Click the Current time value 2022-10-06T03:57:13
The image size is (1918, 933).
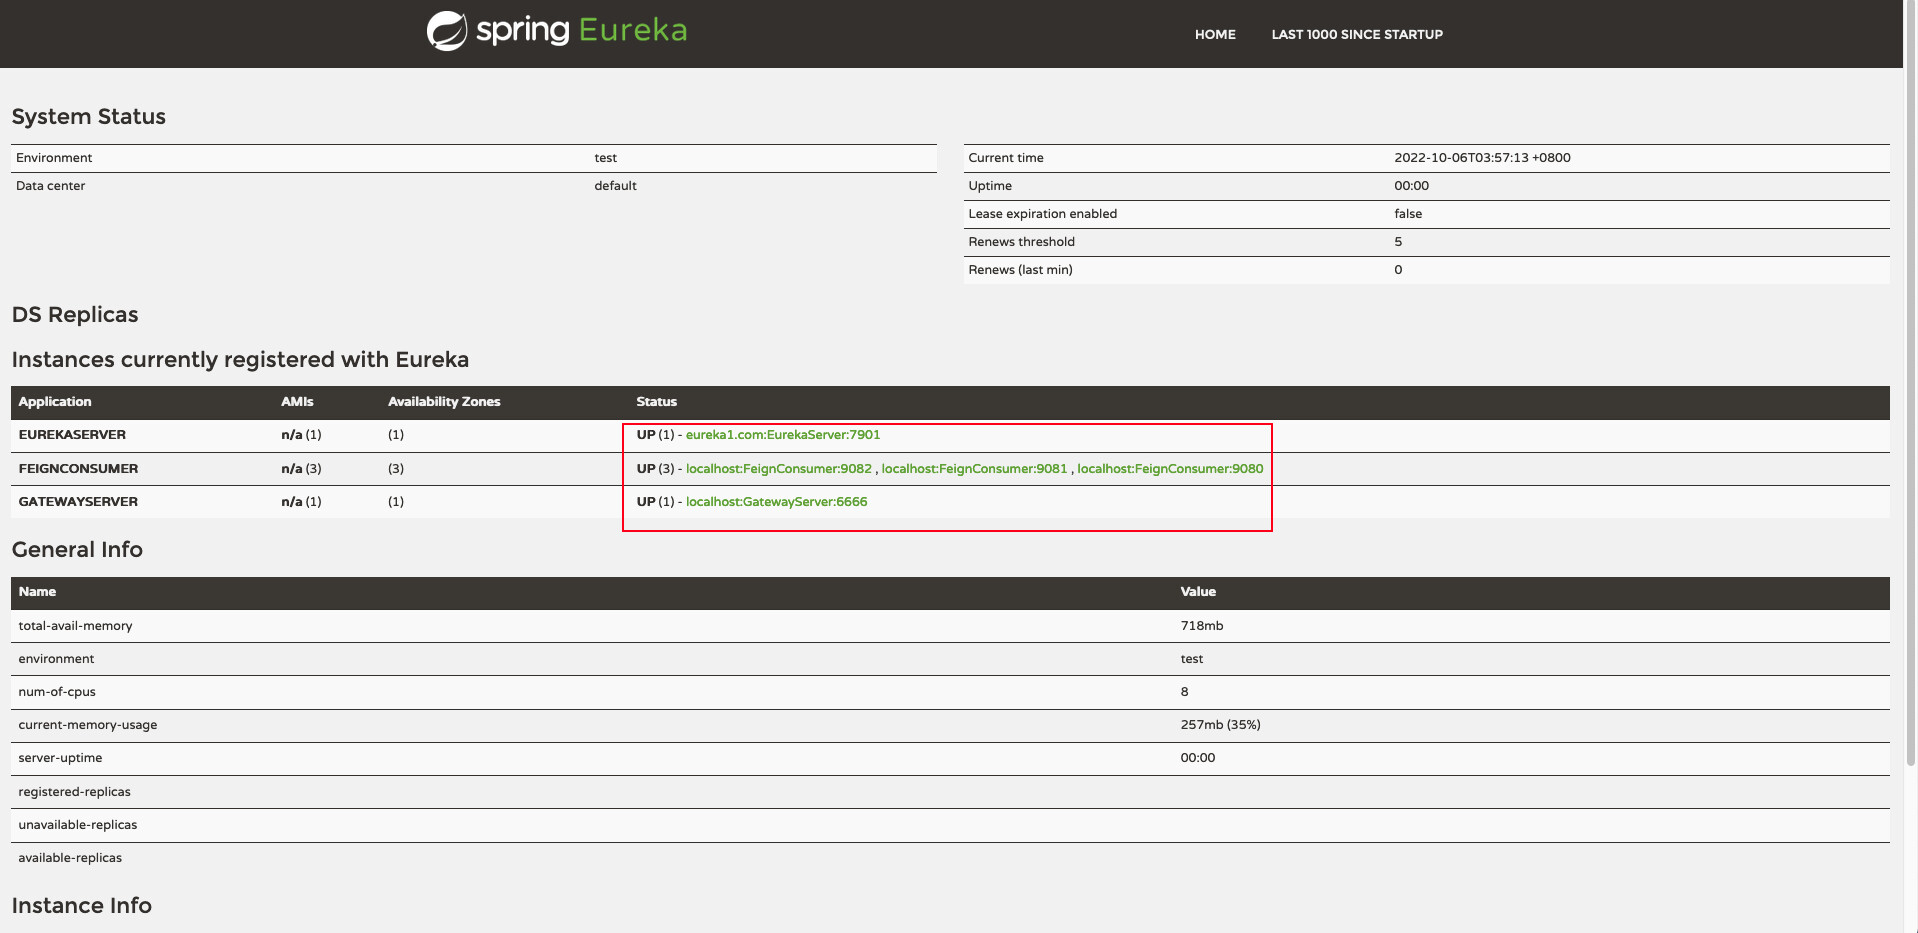point(1482,158)
